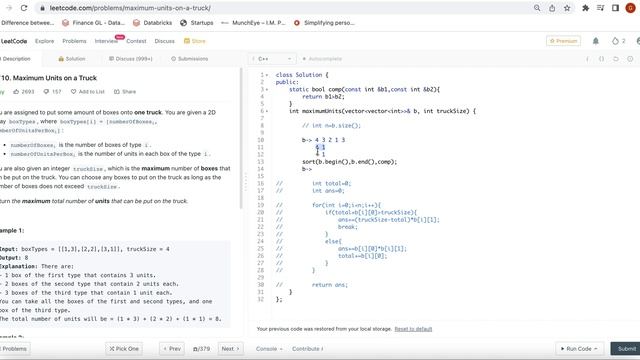Click the browser address bar URL
The width and height of the screenshot is (640, 360).
click(130, 8)
